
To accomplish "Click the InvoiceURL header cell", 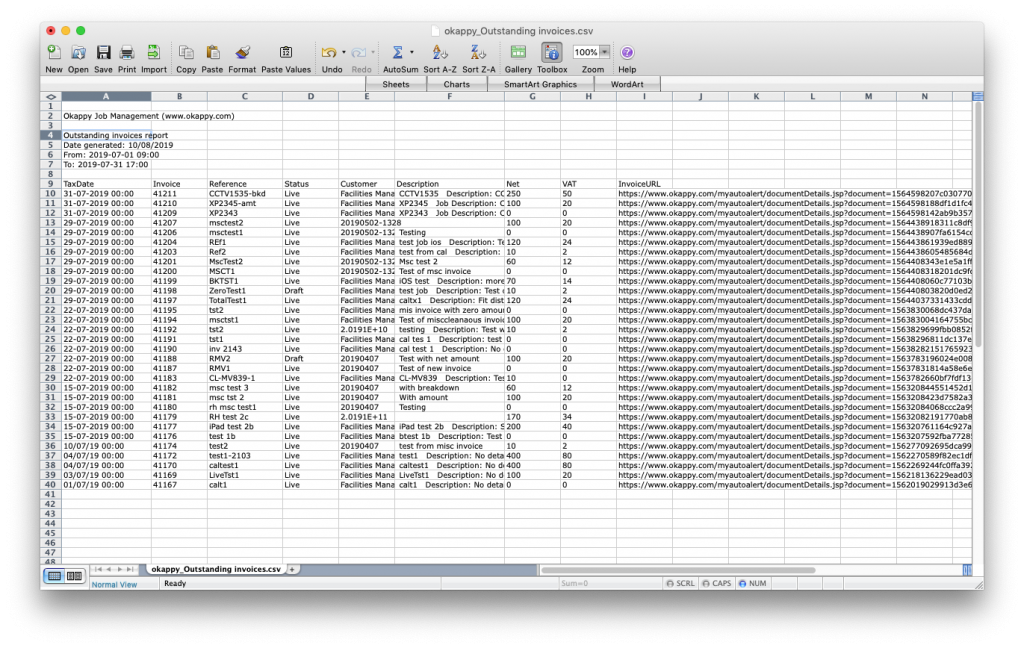I will pos(644,184).
